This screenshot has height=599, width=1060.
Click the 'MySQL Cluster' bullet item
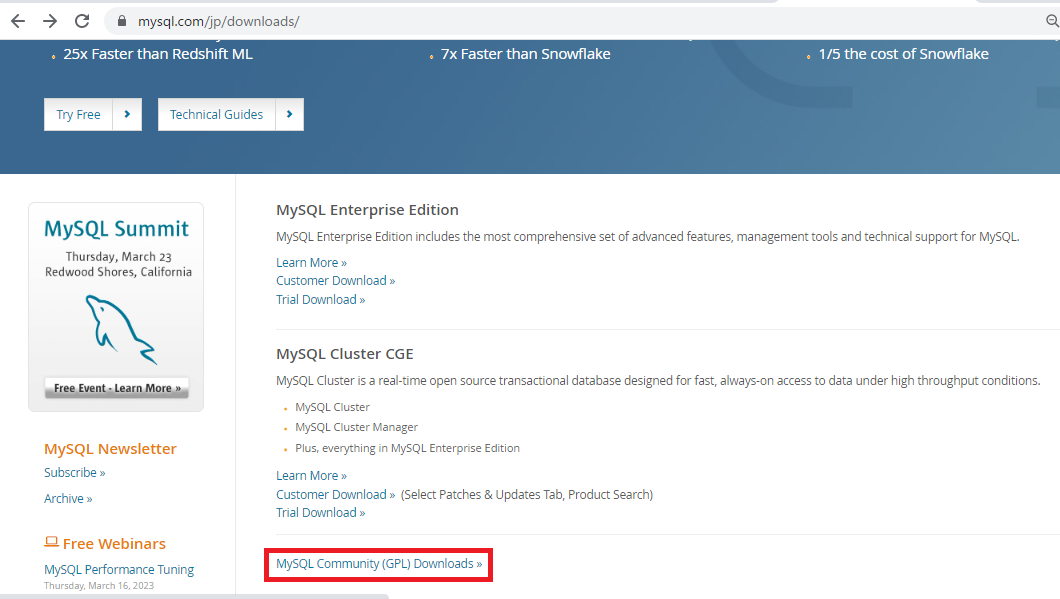[x=333, y=407]
